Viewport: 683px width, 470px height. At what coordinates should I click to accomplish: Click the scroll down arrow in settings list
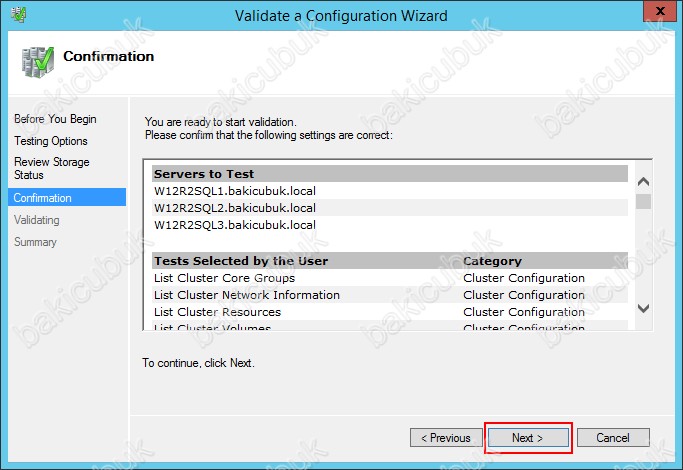tap(643, 309)
